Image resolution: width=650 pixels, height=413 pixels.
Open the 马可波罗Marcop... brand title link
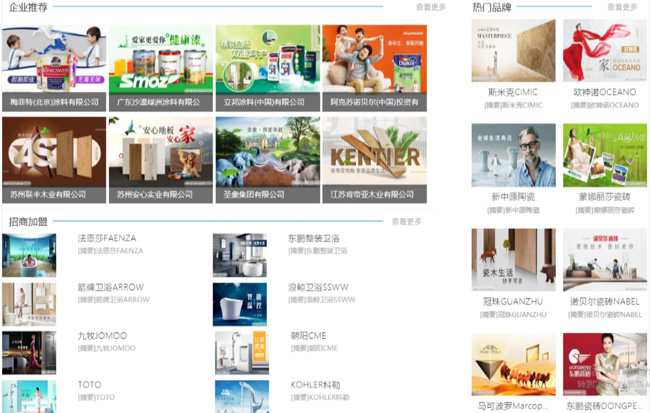pyautogui.click(x=513, y=406)
